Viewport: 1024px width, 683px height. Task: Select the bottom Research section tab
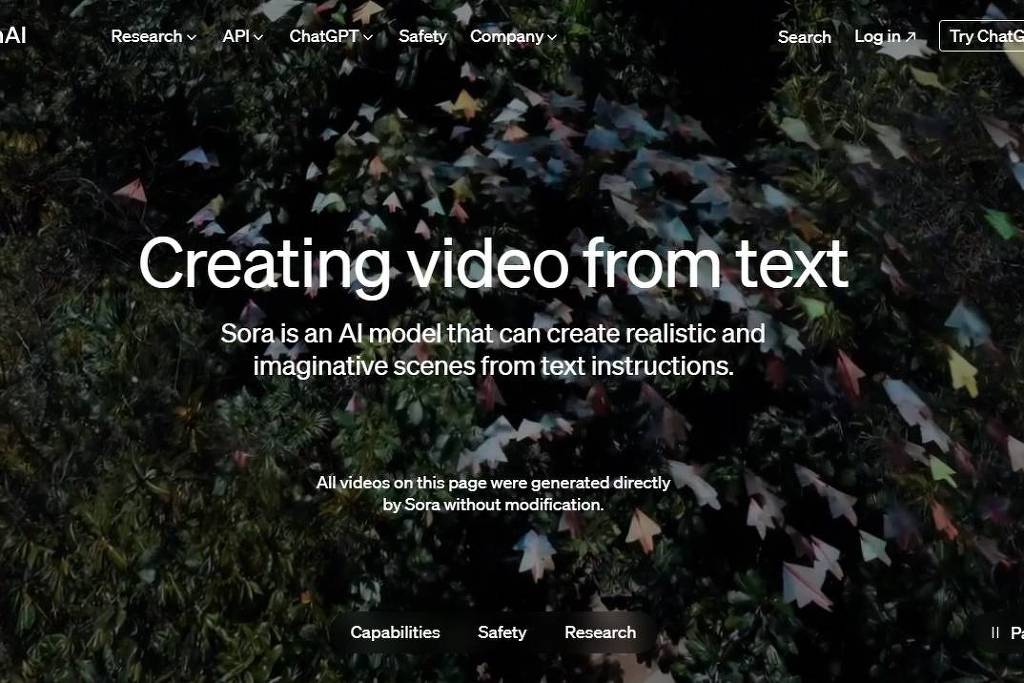click(600, 632)
